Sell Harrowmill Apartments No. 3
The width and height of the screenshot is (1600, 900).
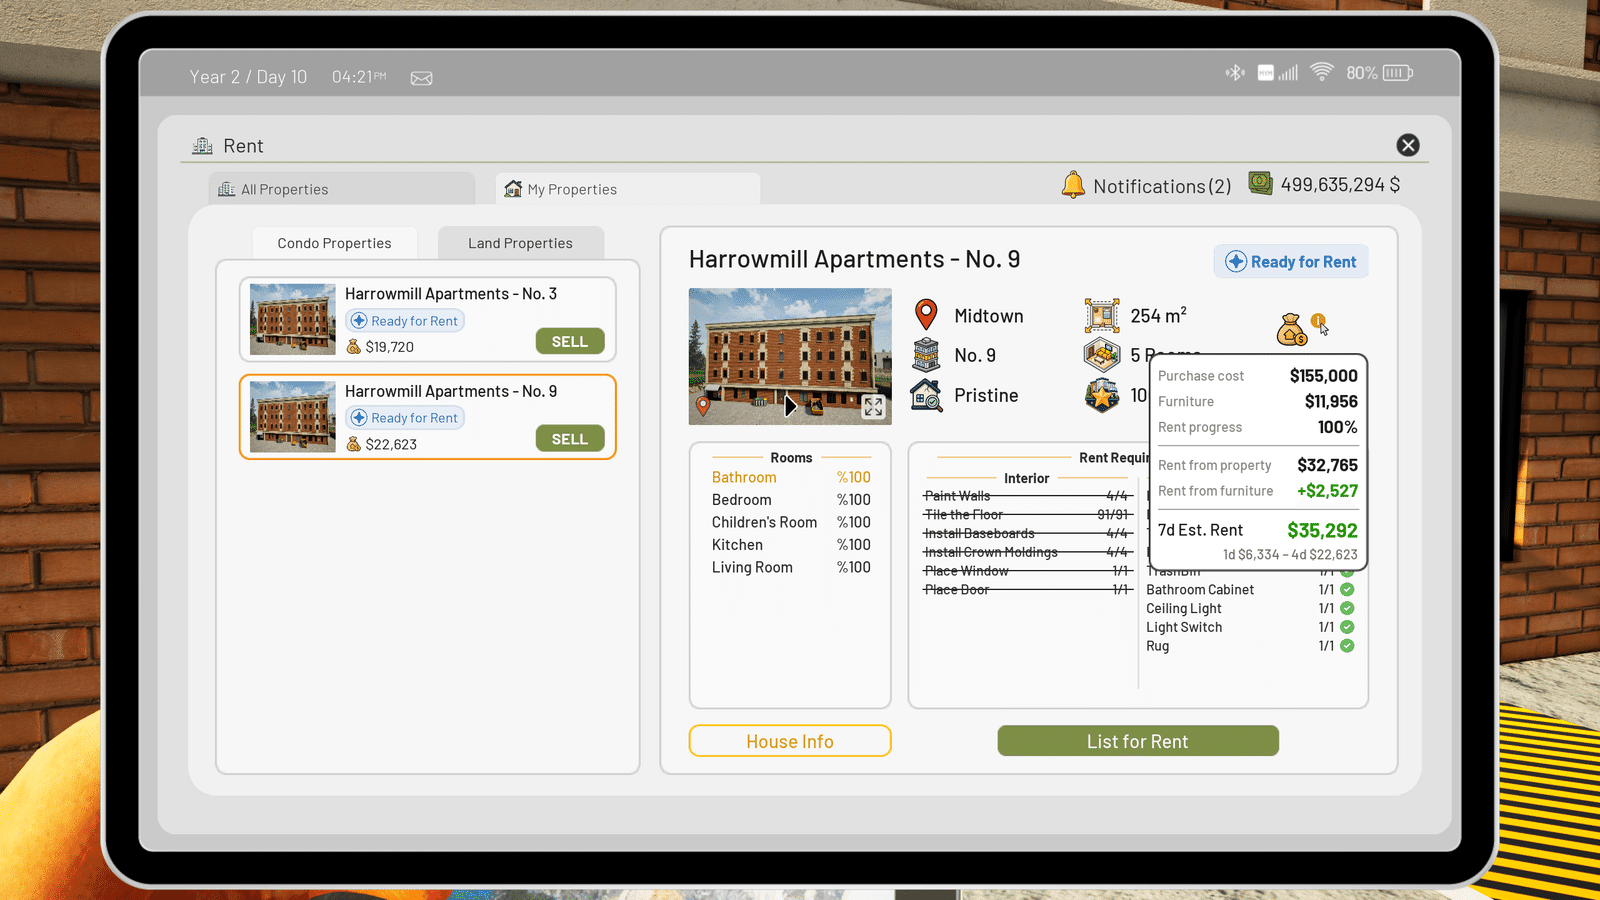(570, 341)
